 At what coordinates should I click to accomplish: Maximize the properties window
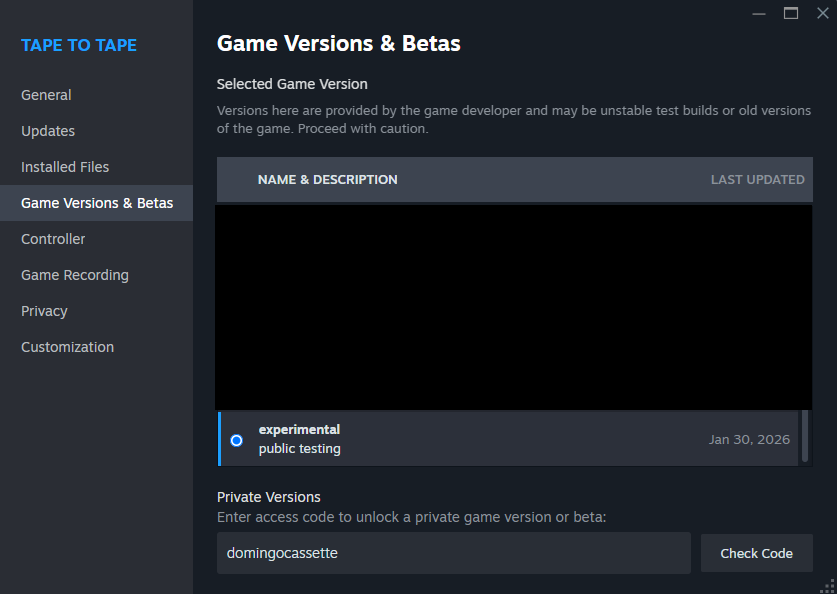791,13
